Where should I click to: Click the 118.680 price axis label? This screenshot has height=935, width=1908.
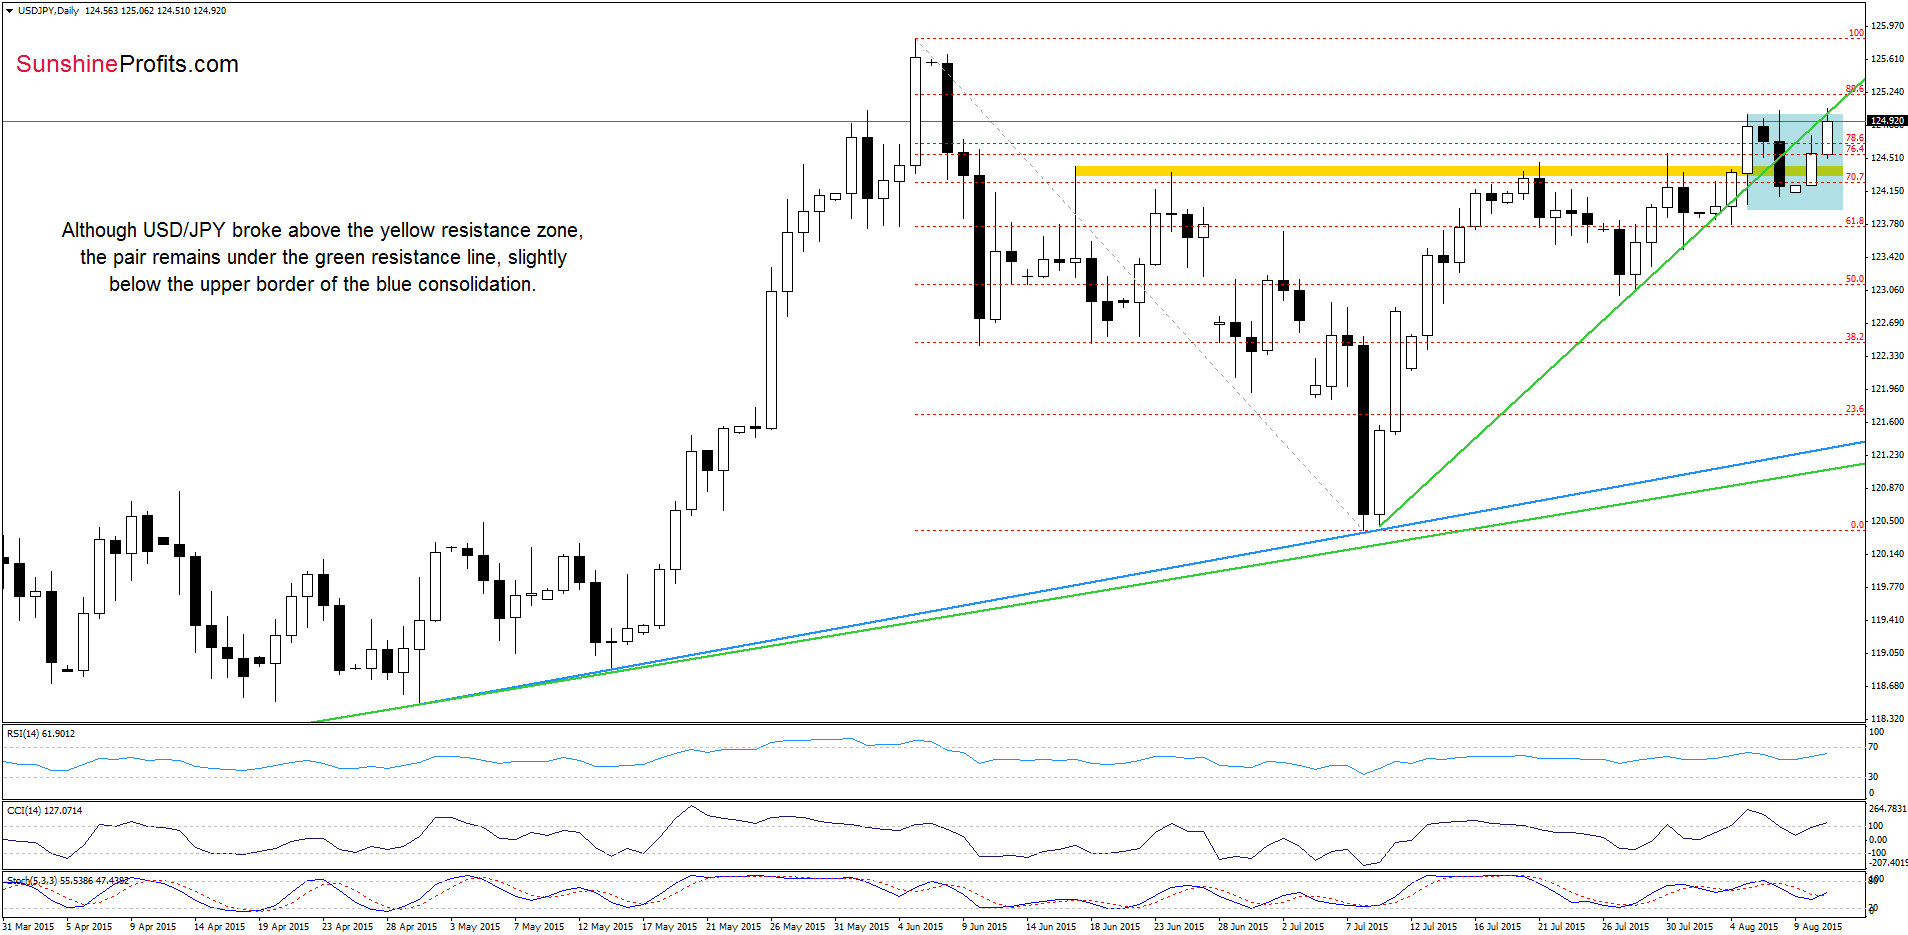pyautogui.click(x=1887, y=686)
